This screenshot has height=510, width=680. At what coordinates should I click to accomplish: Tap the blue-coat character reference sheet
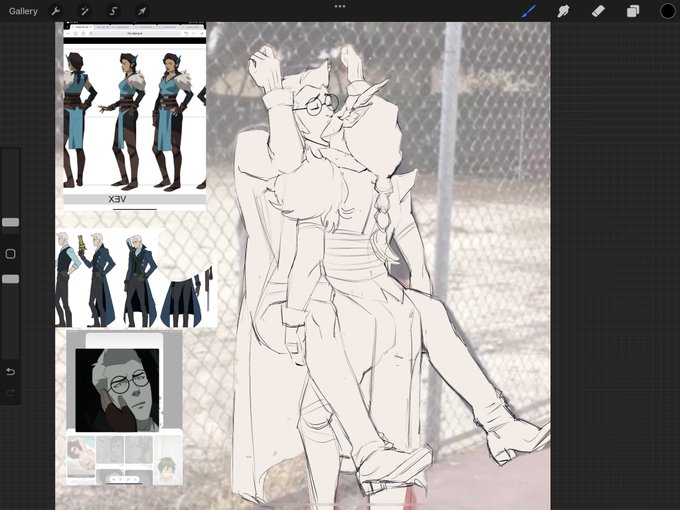[x=136, y=278]
